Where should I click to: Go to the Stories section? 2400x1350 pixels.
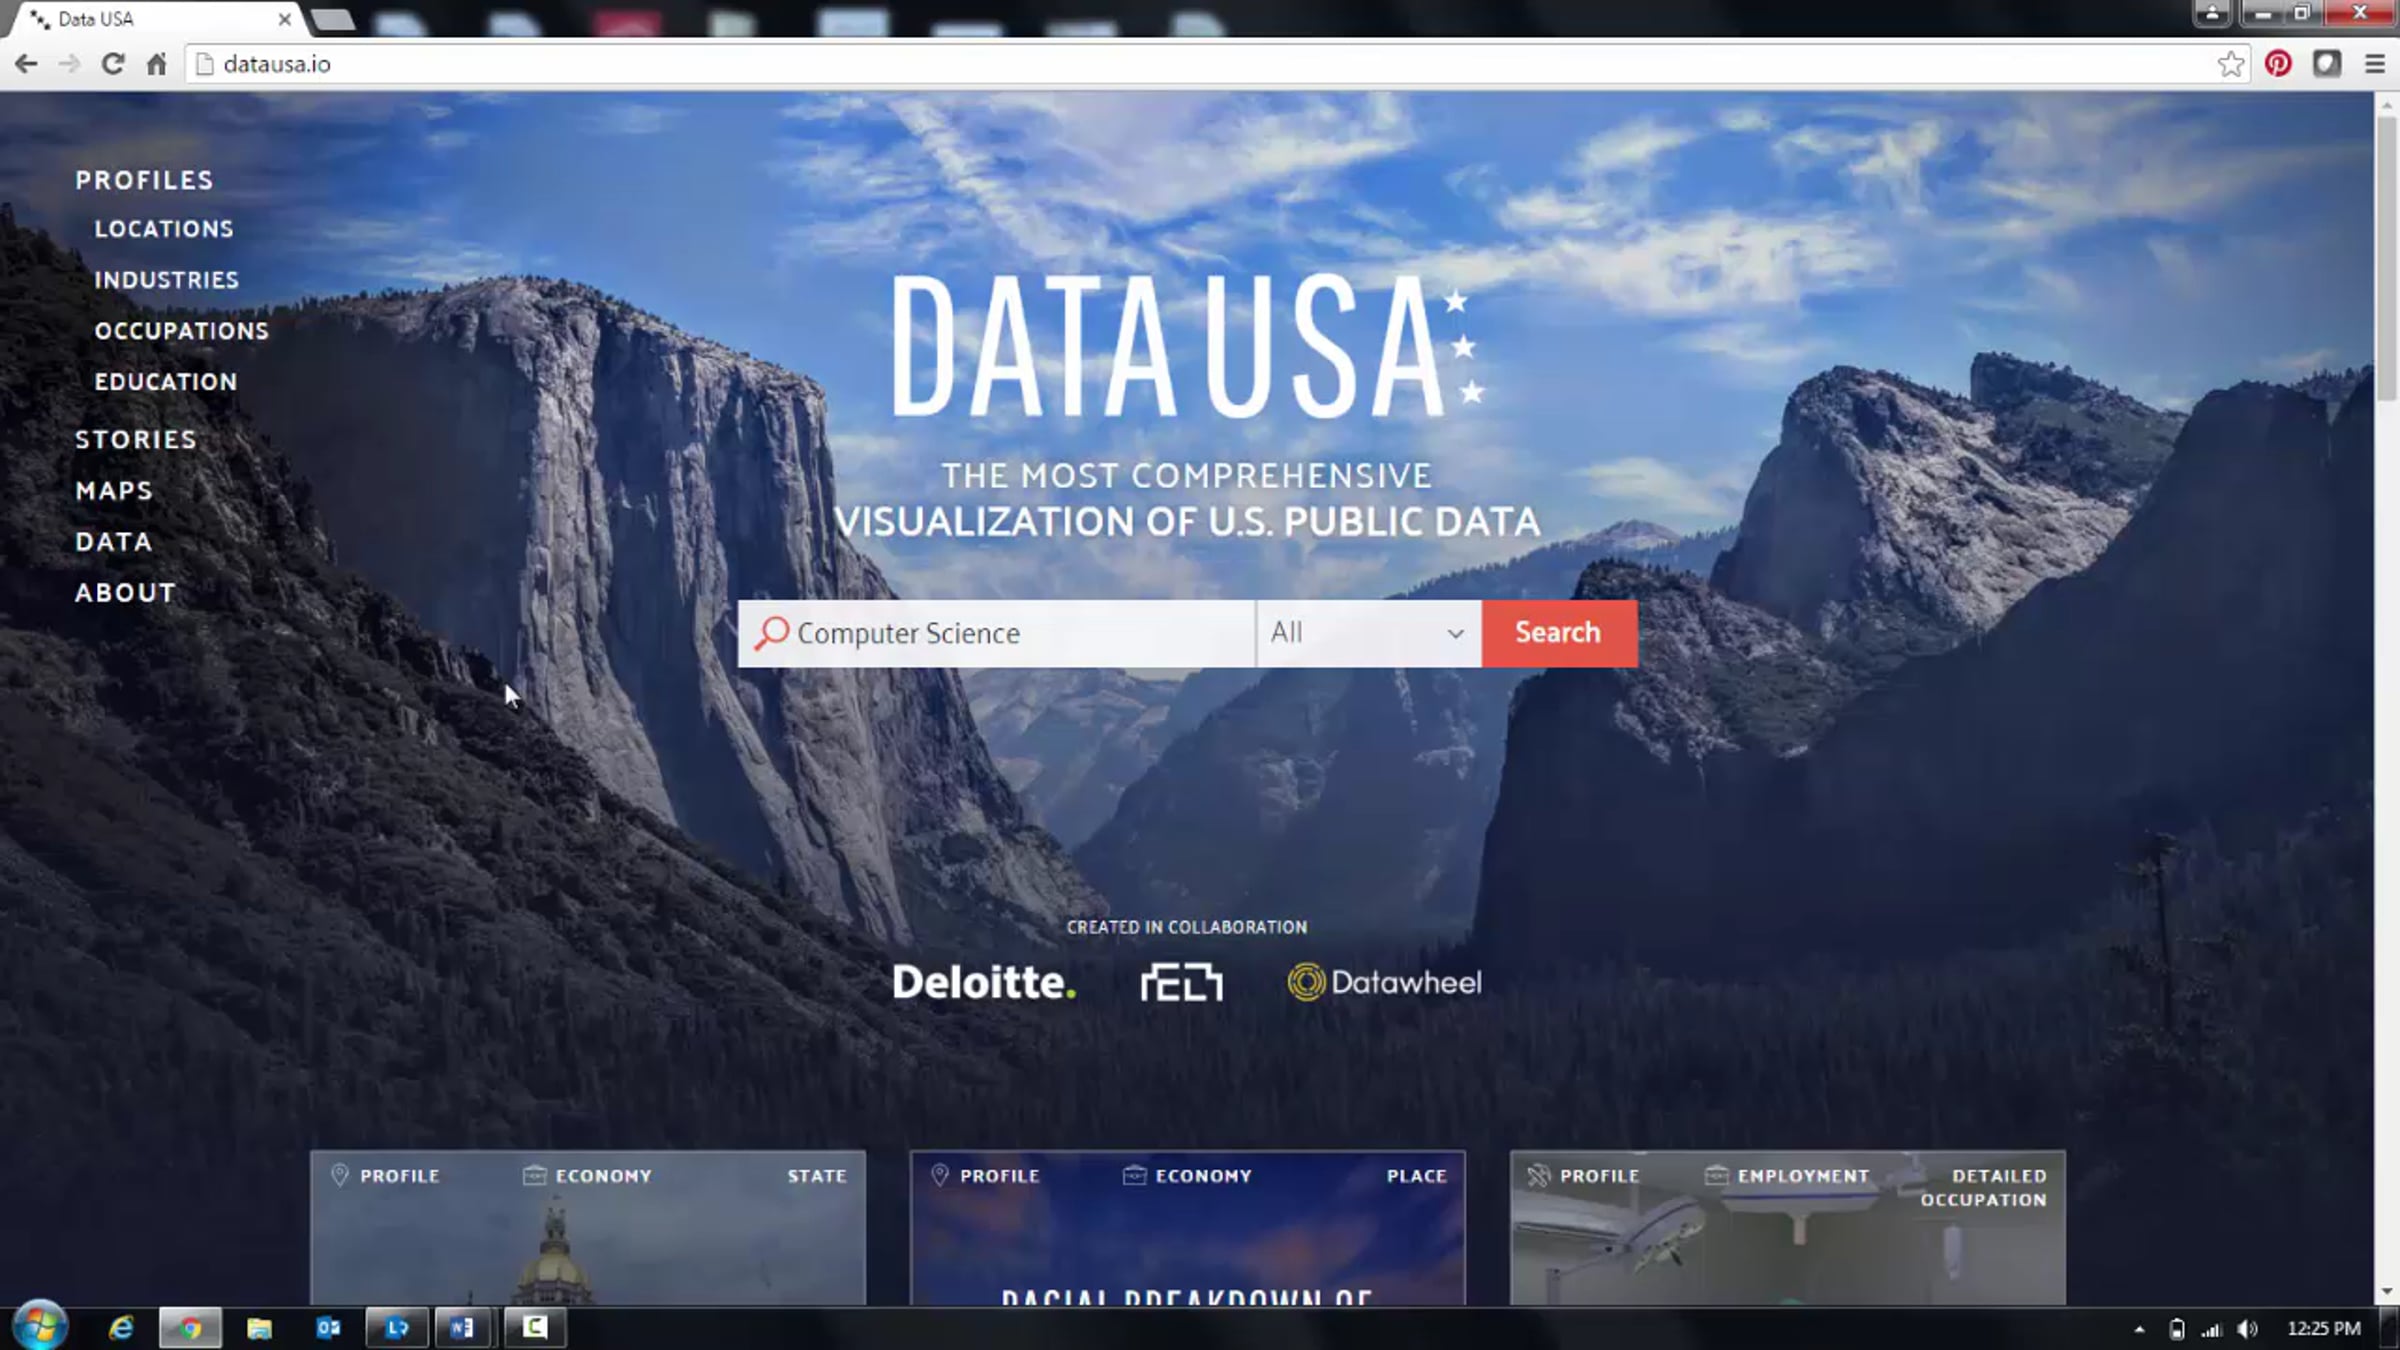pyautogui.click(x=136, y=440)
